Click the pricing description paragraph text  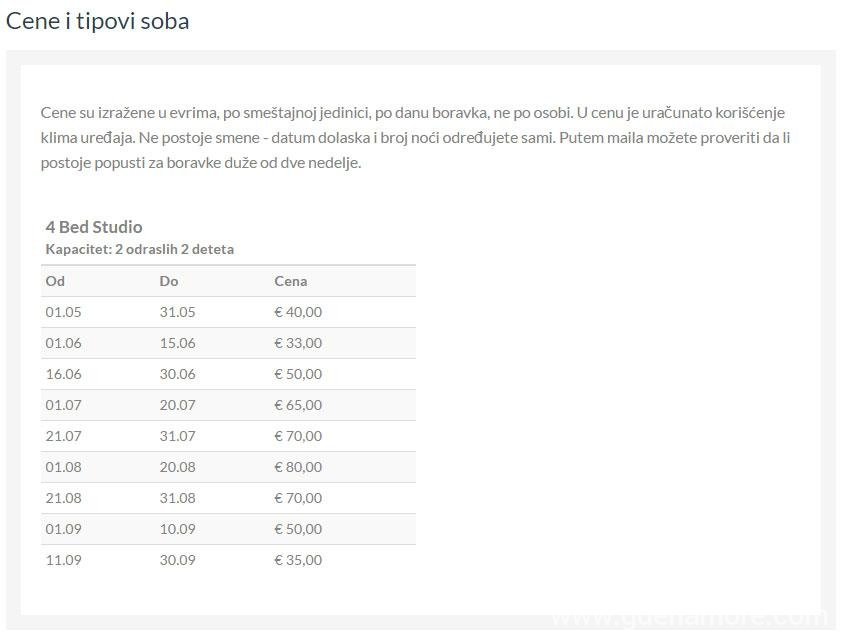[415, 137]
